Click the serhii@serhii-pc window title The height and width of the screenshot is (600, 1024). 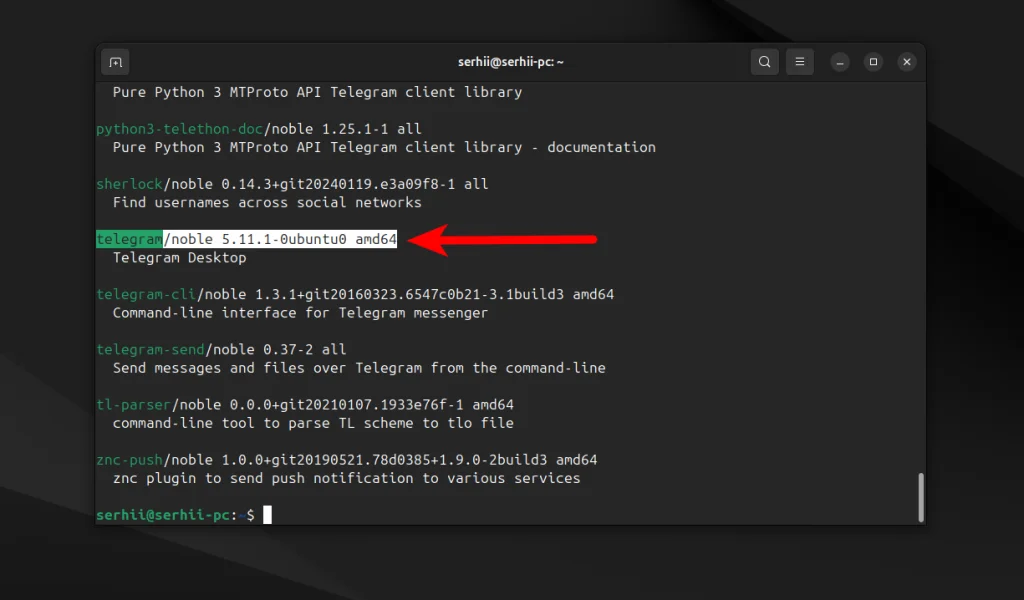tap(511, 62)
